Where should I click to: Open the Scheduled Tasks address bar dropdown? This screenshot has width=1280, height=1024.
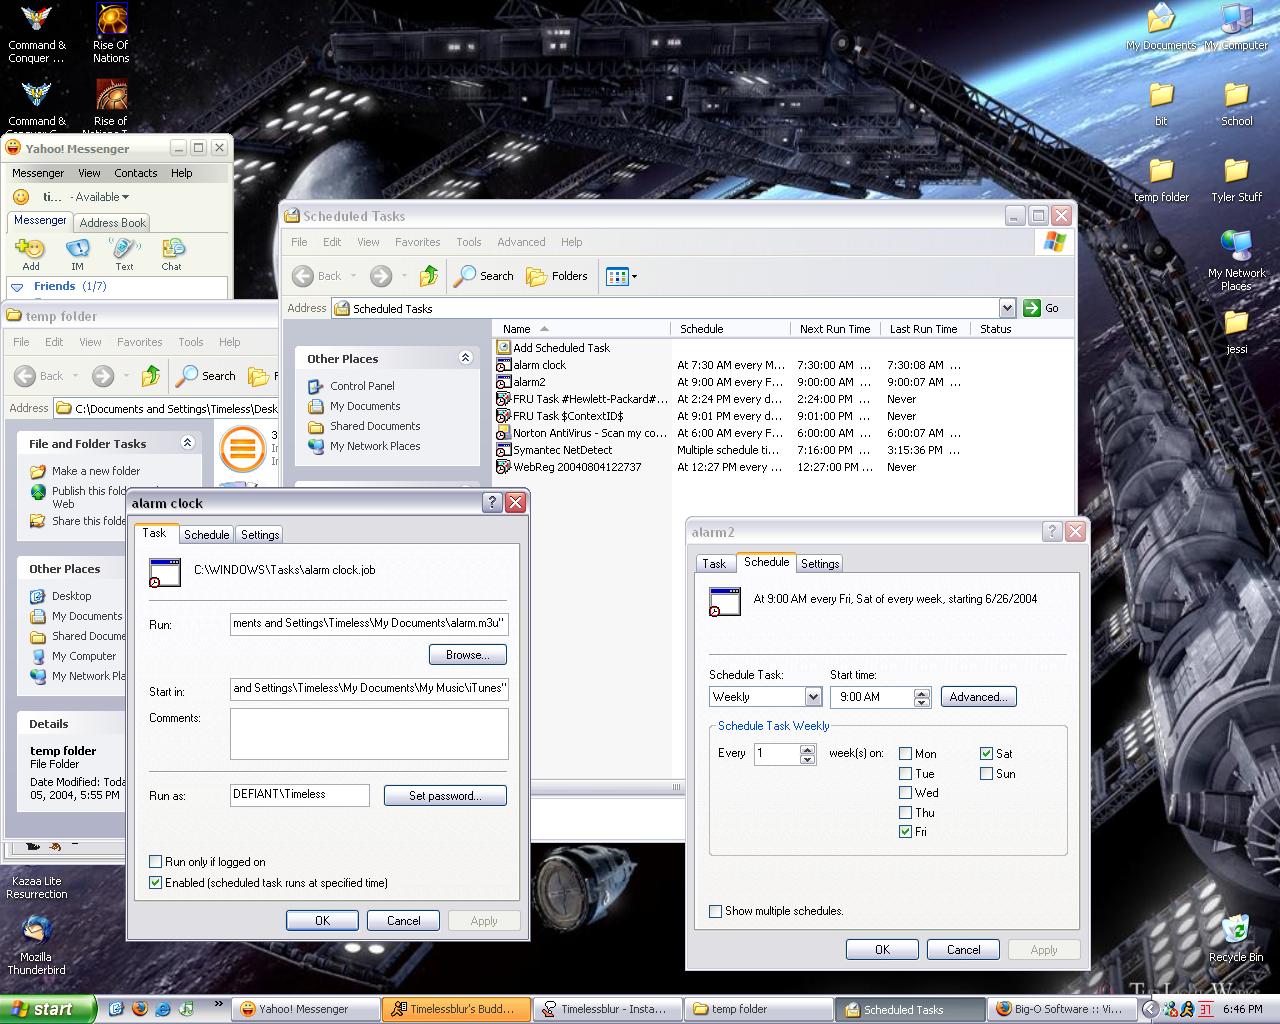(1007, 308)
